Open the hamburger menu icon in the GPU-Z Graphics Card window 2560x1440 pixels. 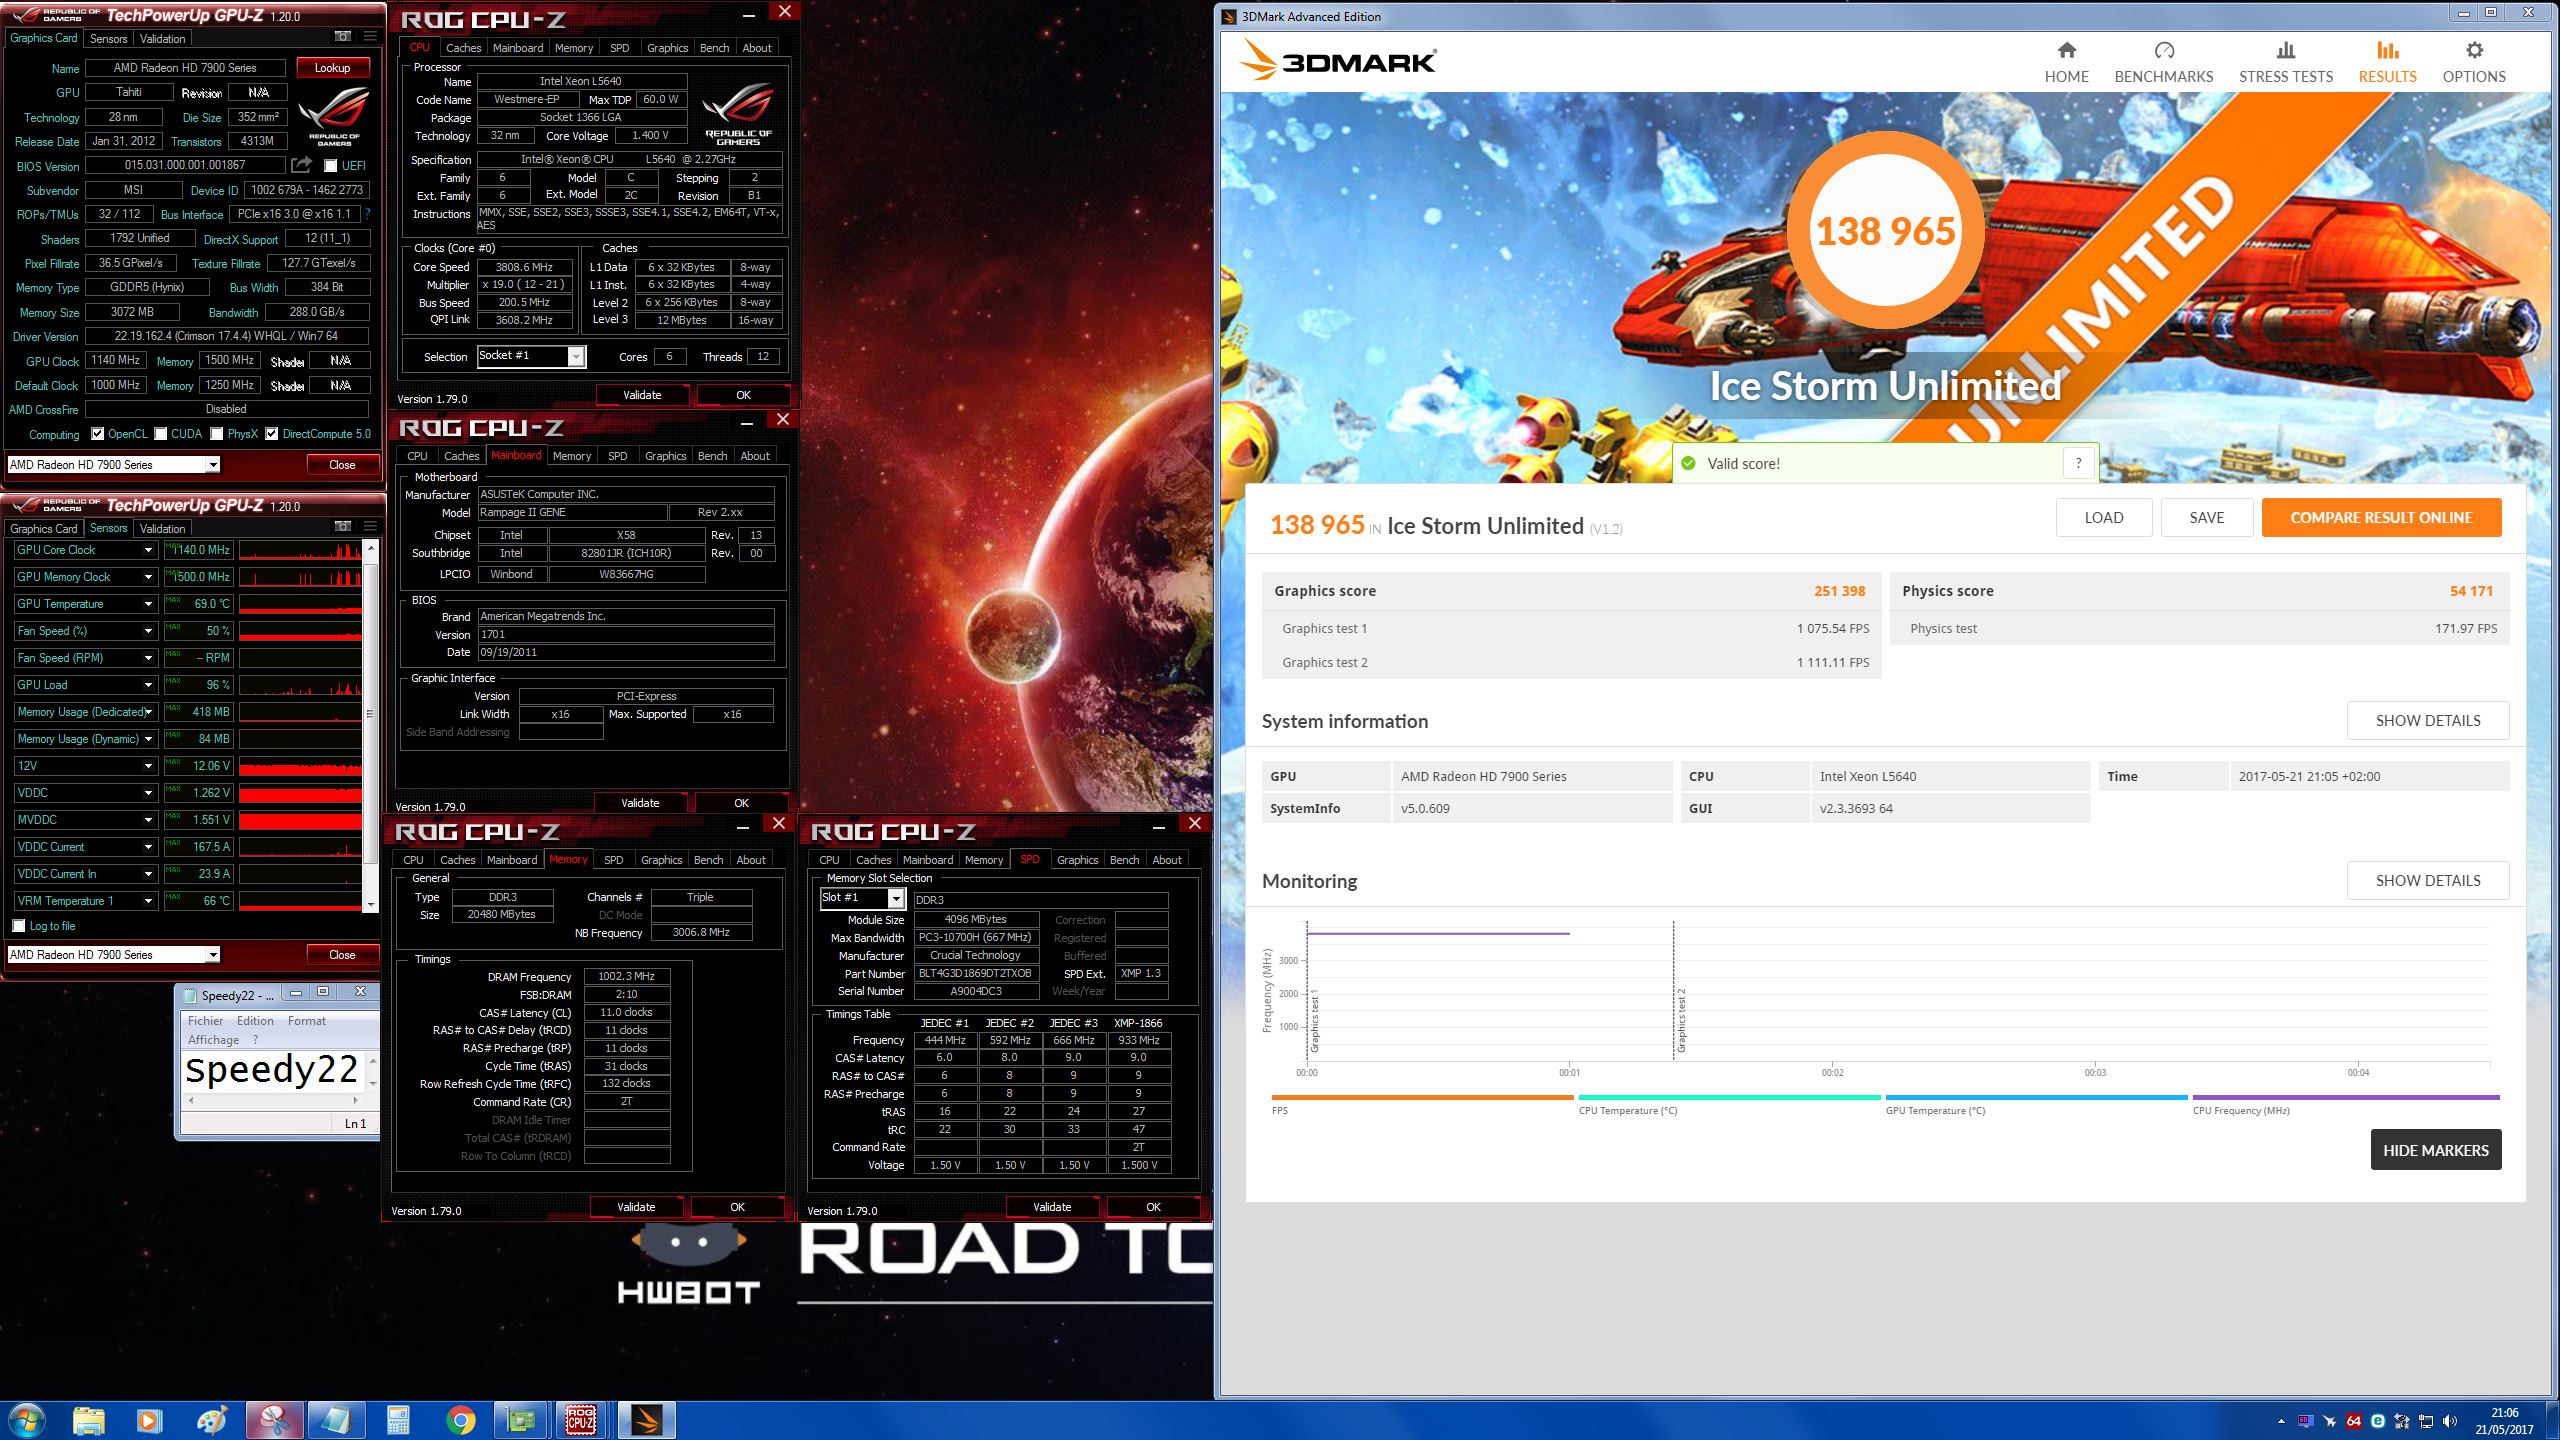(370, 37)
